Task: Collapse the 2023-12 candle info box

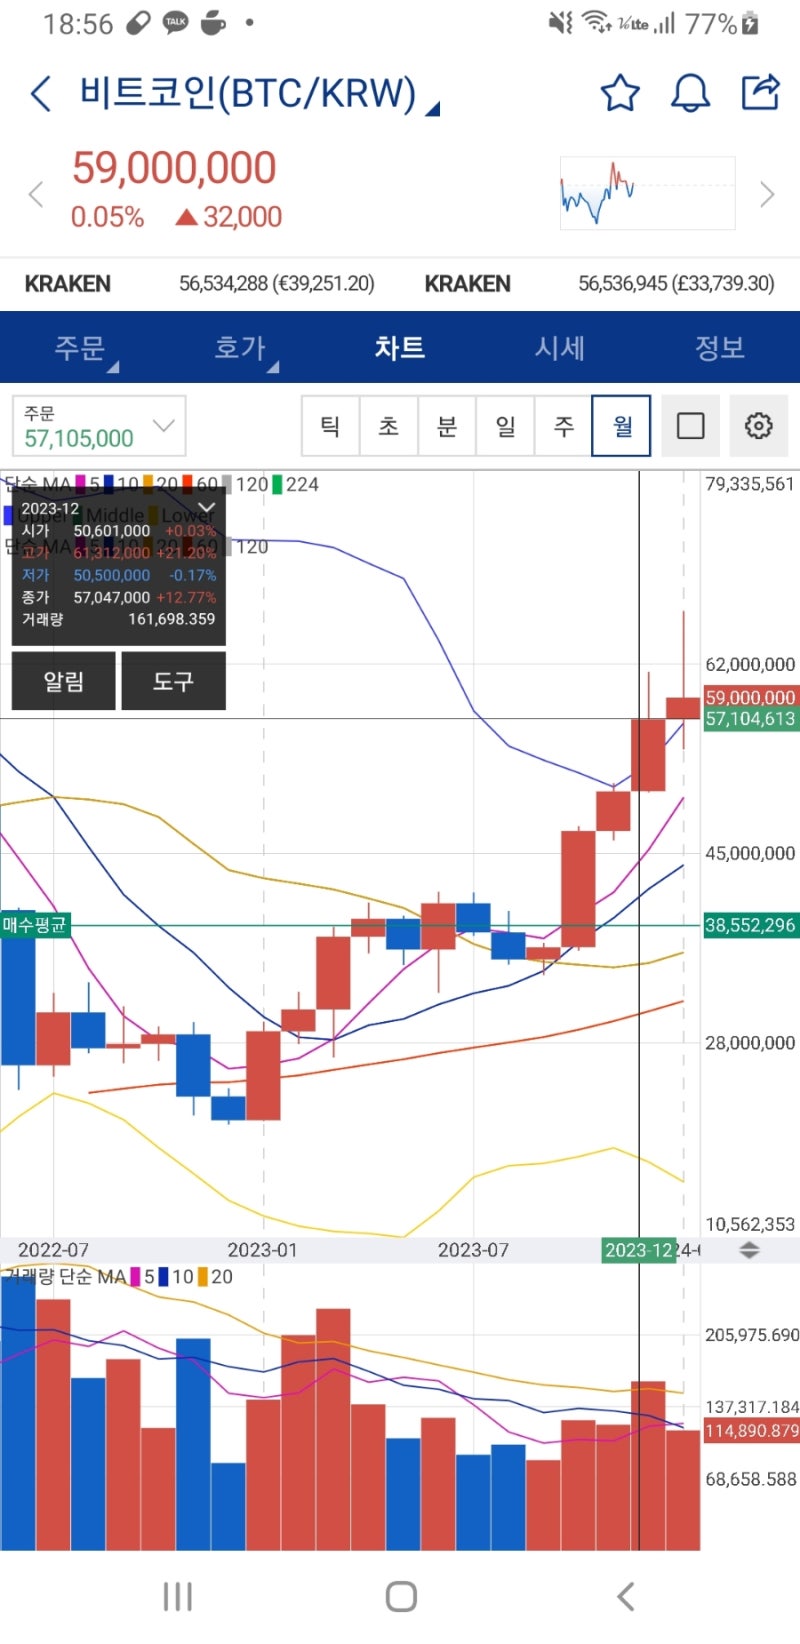Action: click(206, 508)
